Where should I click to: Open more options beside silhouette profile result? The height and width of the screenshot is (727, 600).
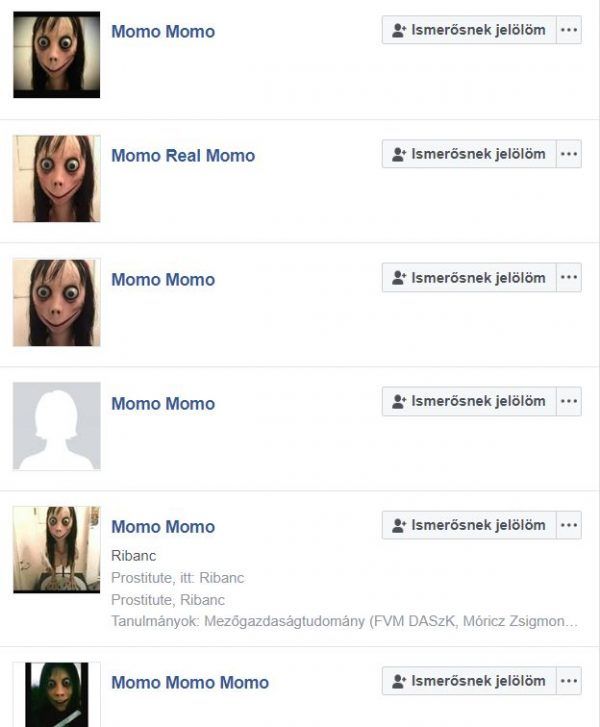click(569, 402)
